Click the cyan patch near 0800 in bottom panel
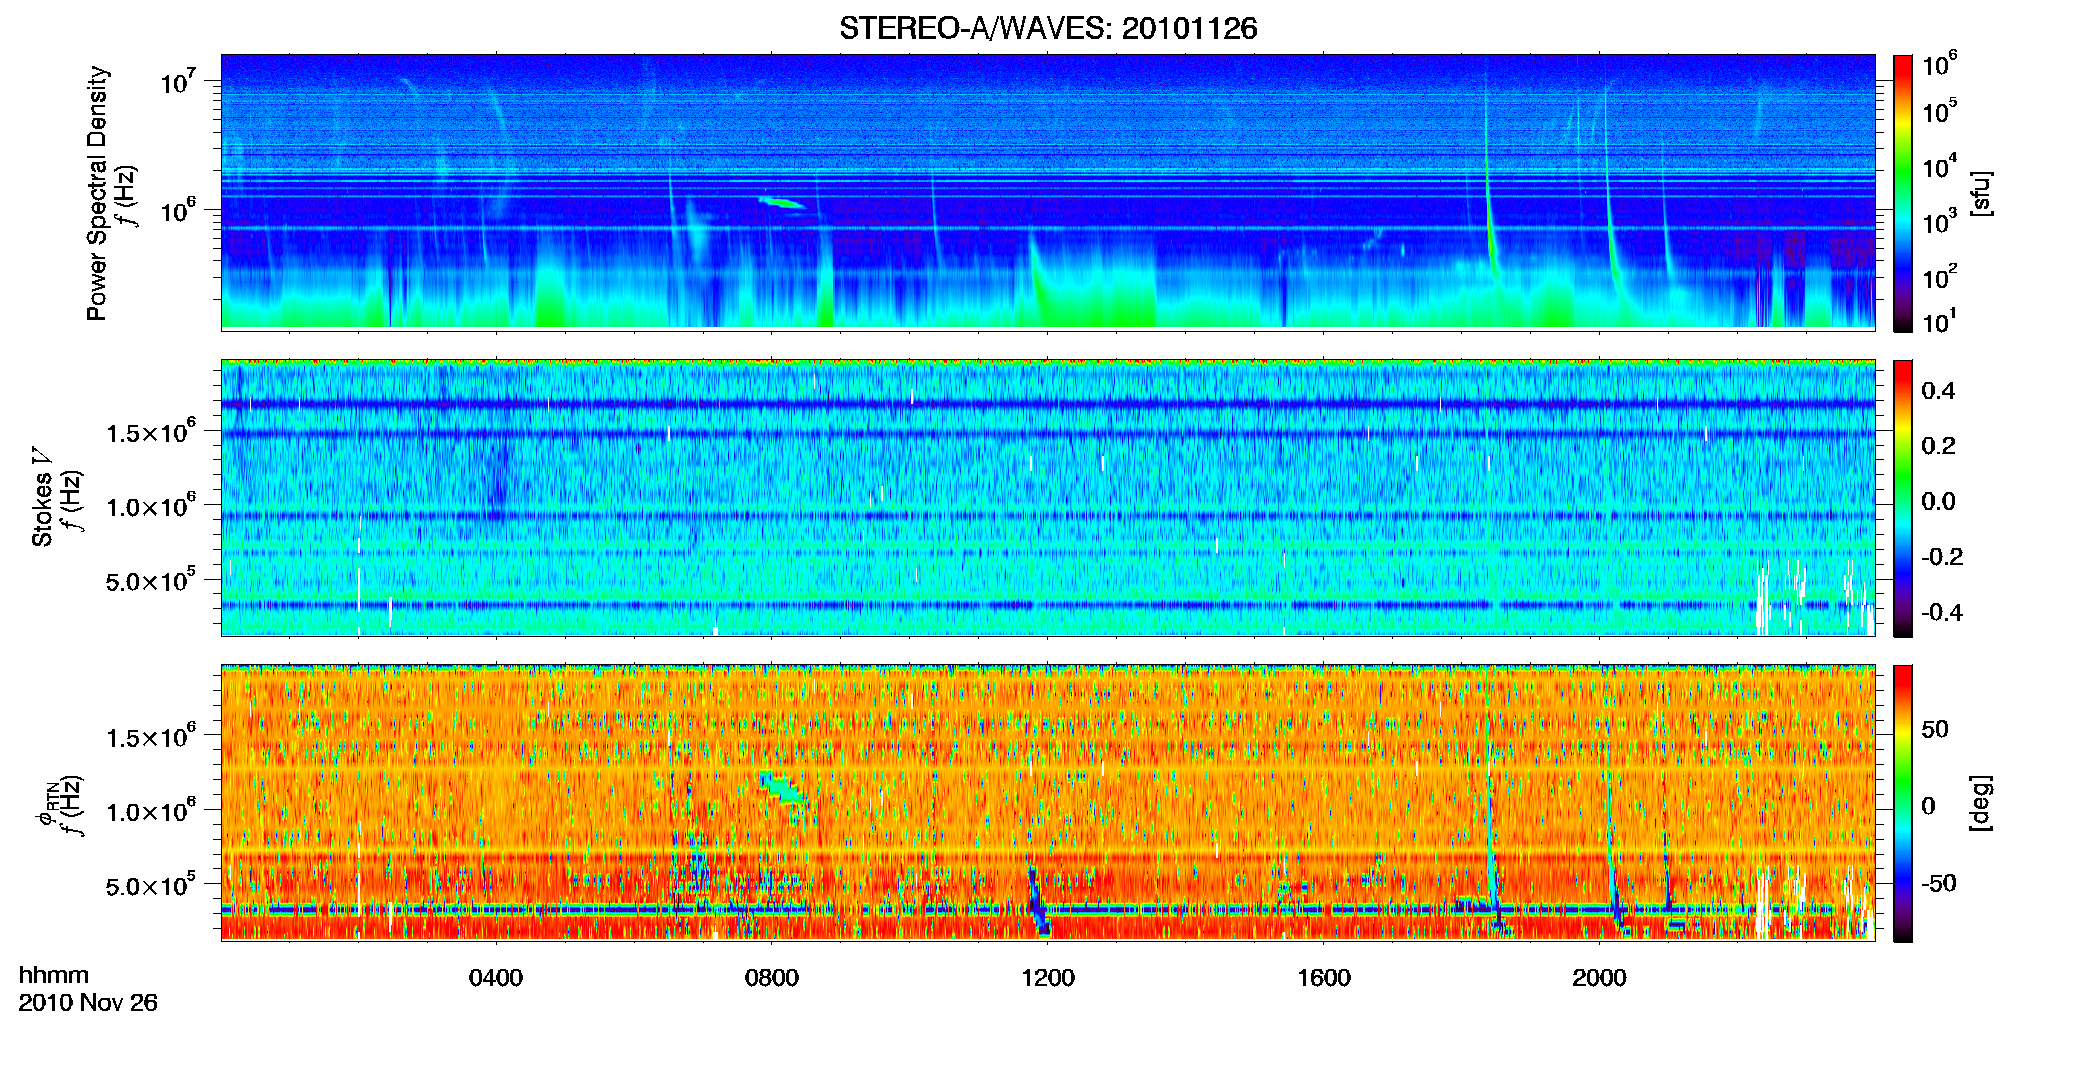This screenshot has height=1080, width=2096. click(x=783, y=788)
